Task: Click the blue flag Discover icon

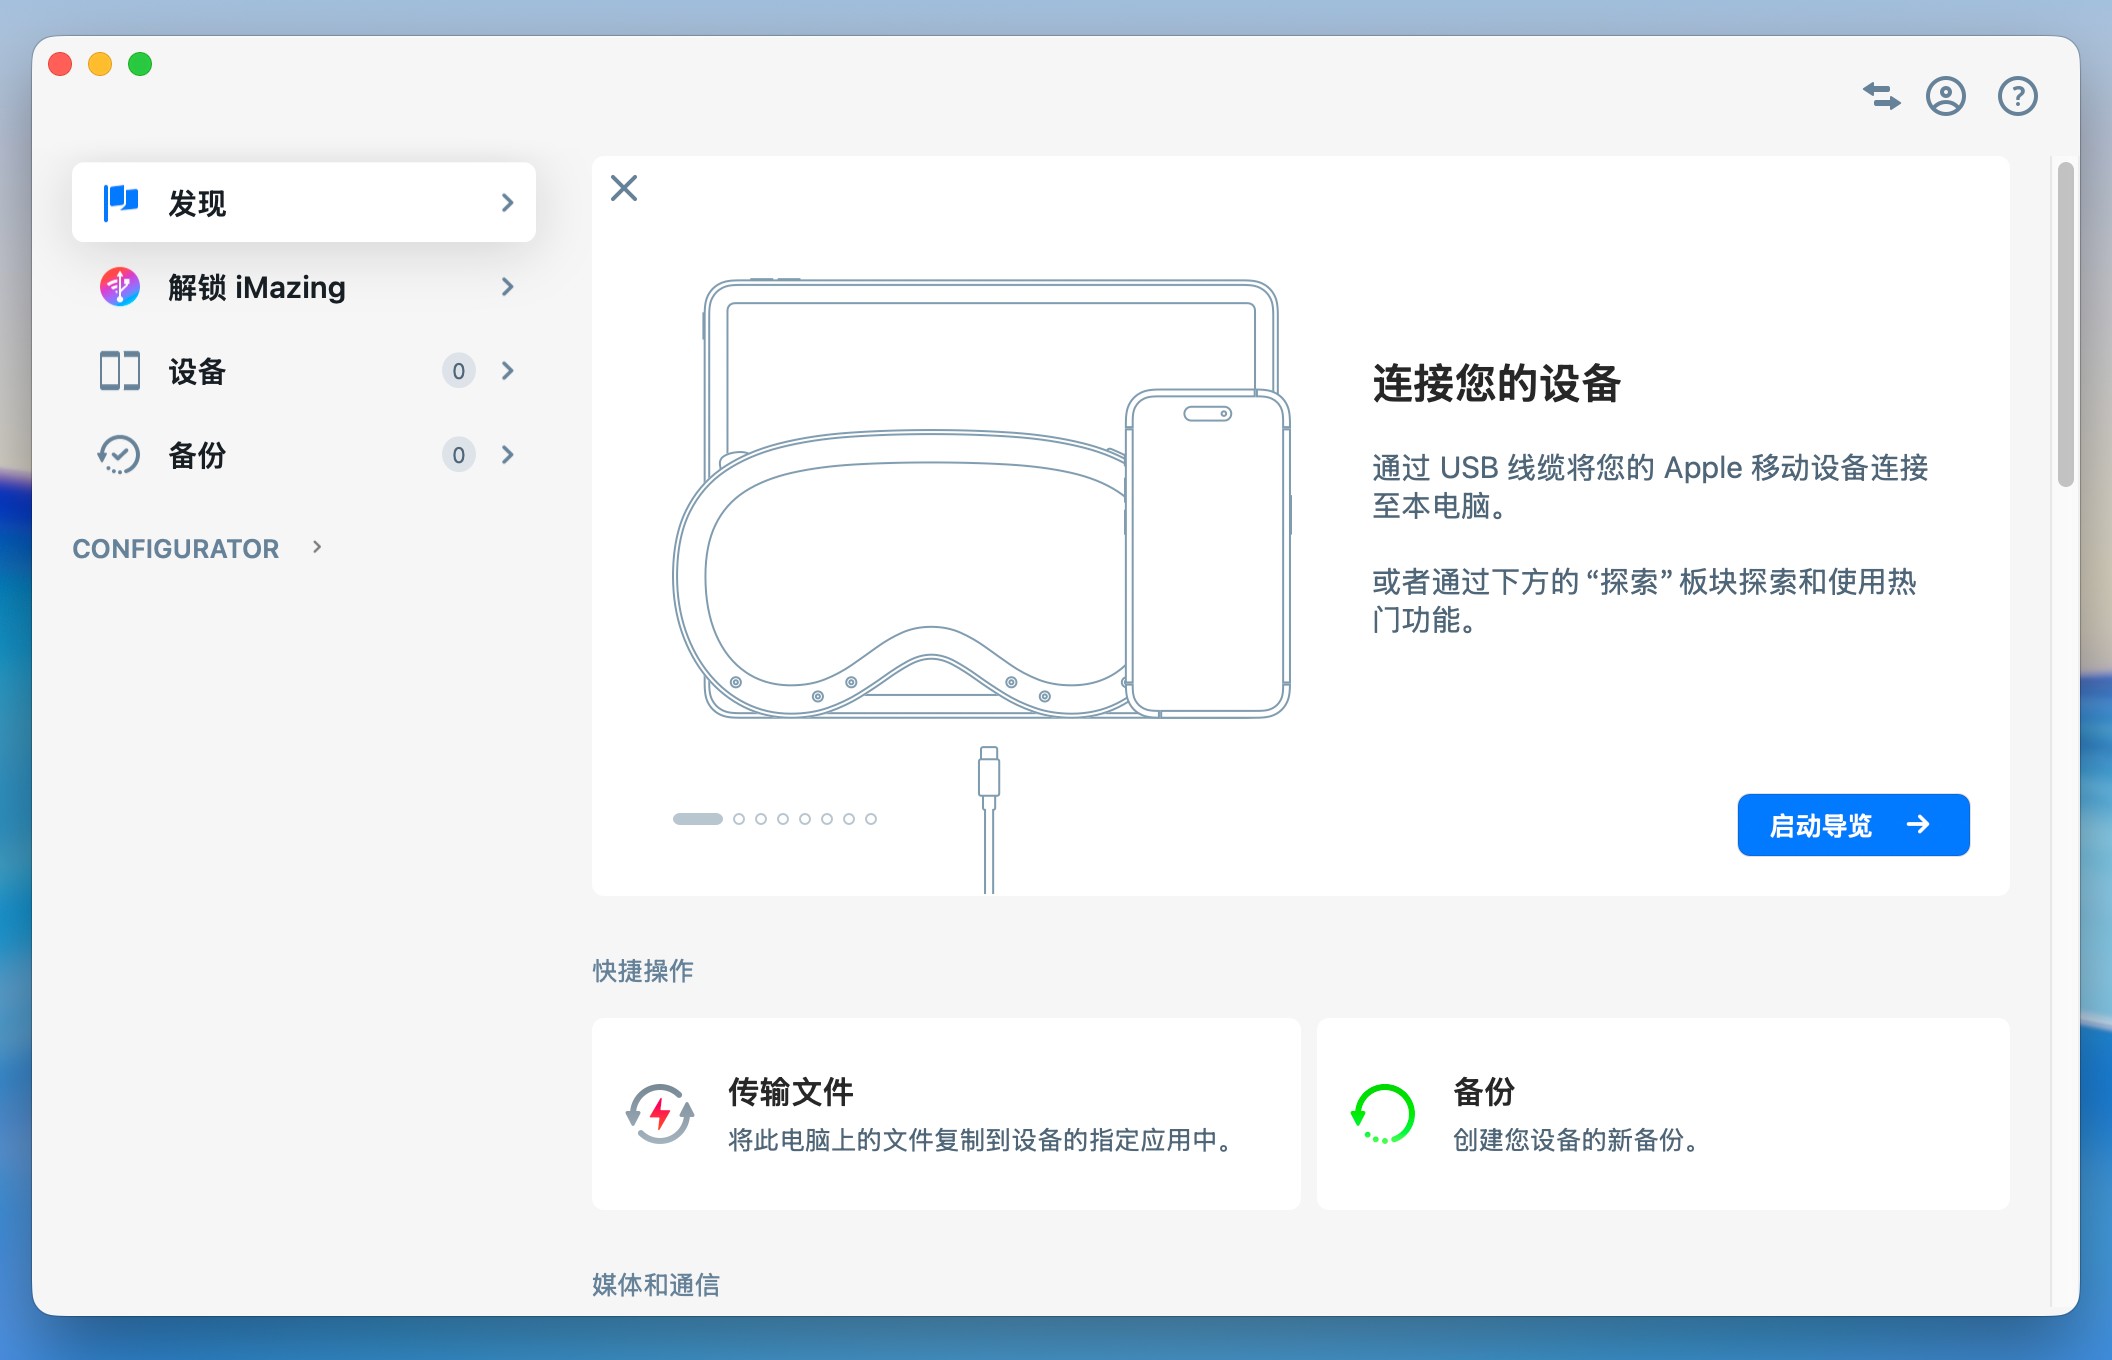Action: (121, 202)
